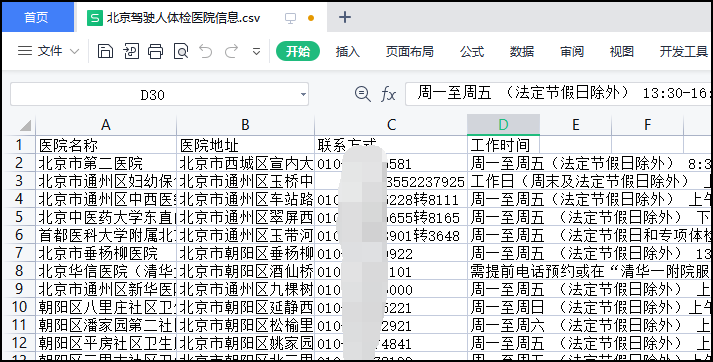Click the monitor icon on document tab
This screenshot has height=362, width=713.
(290, 18)
